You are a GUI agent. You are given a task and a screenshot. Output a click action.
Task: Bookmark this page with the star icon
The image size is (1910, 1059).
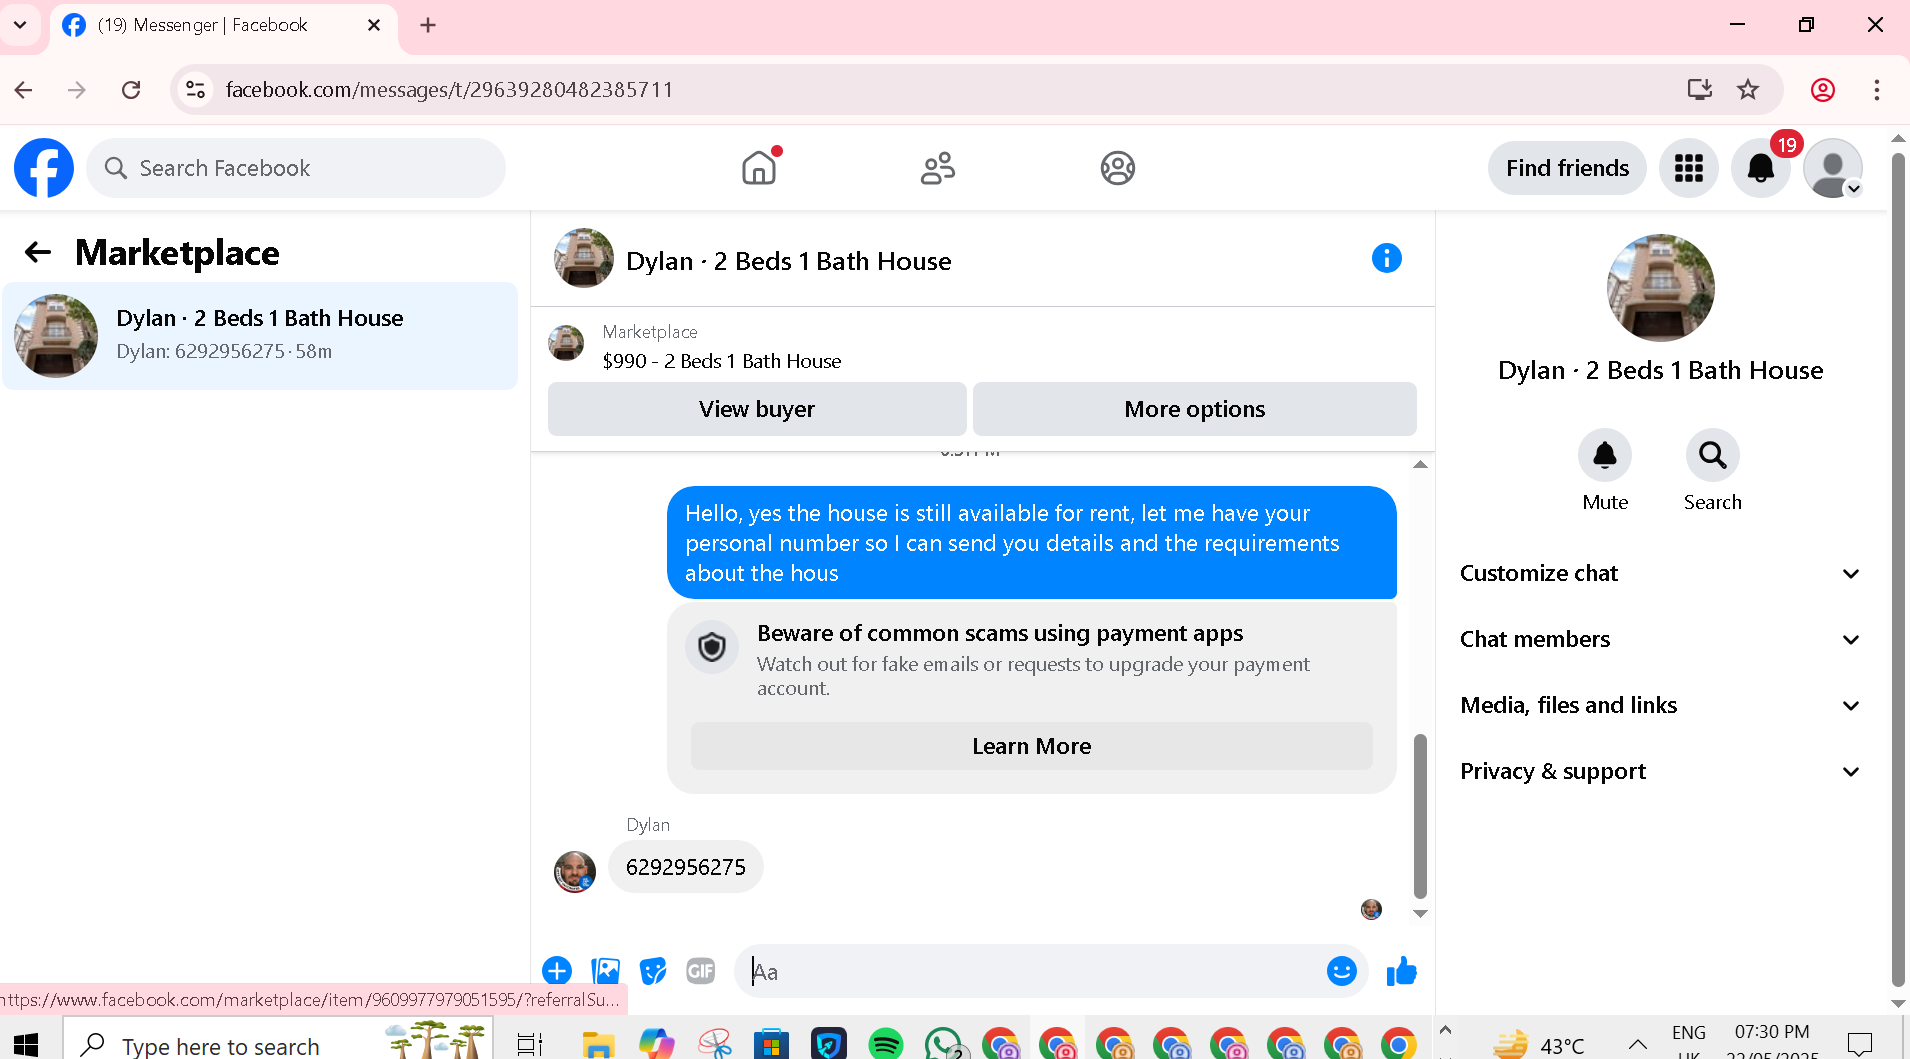click(x=1748, y=90)
